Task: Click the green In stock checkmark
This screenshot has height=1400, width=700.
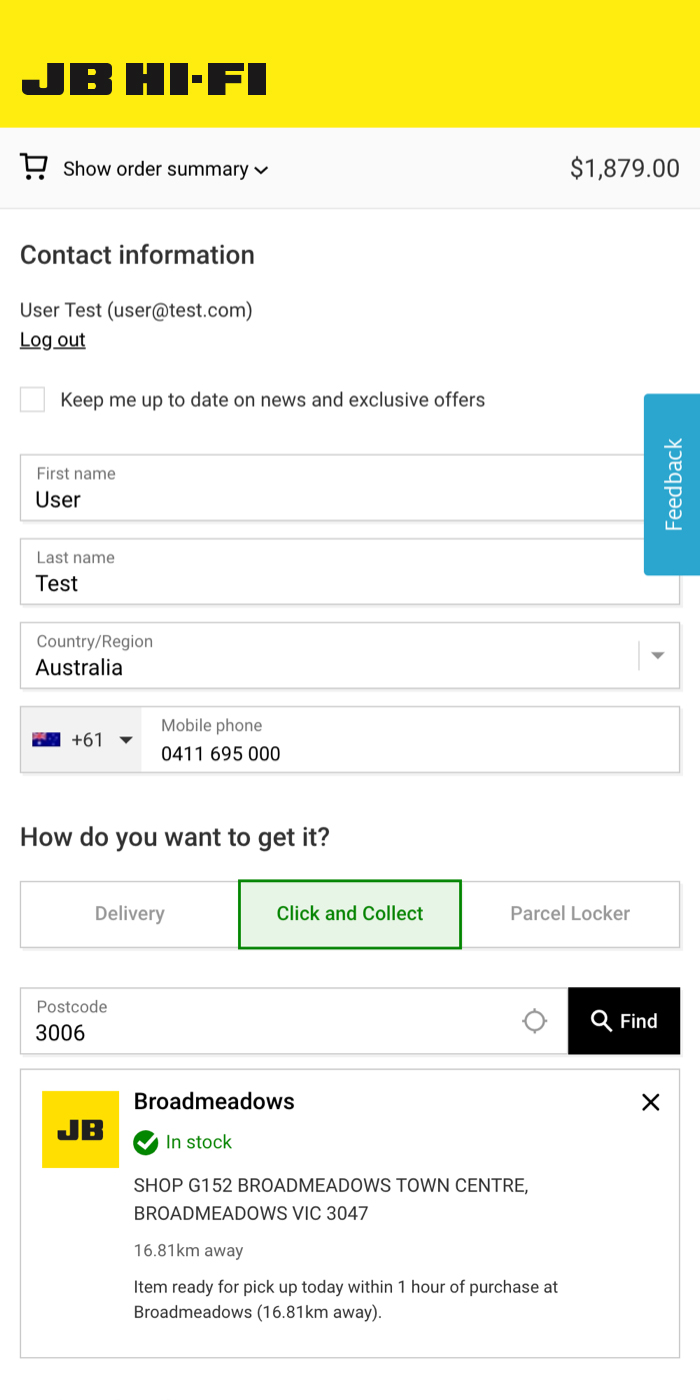Action: tap(146, 1142)
